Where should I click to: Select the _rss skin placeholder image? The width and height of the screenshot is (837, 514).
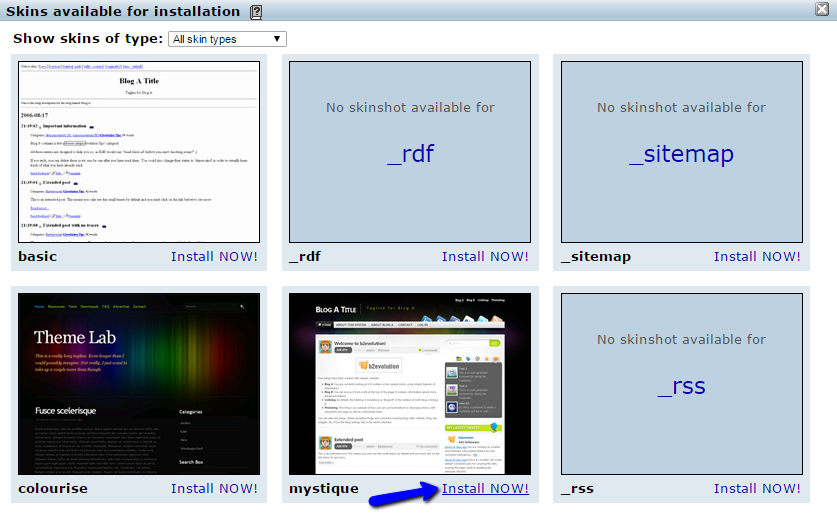[681, 384]
